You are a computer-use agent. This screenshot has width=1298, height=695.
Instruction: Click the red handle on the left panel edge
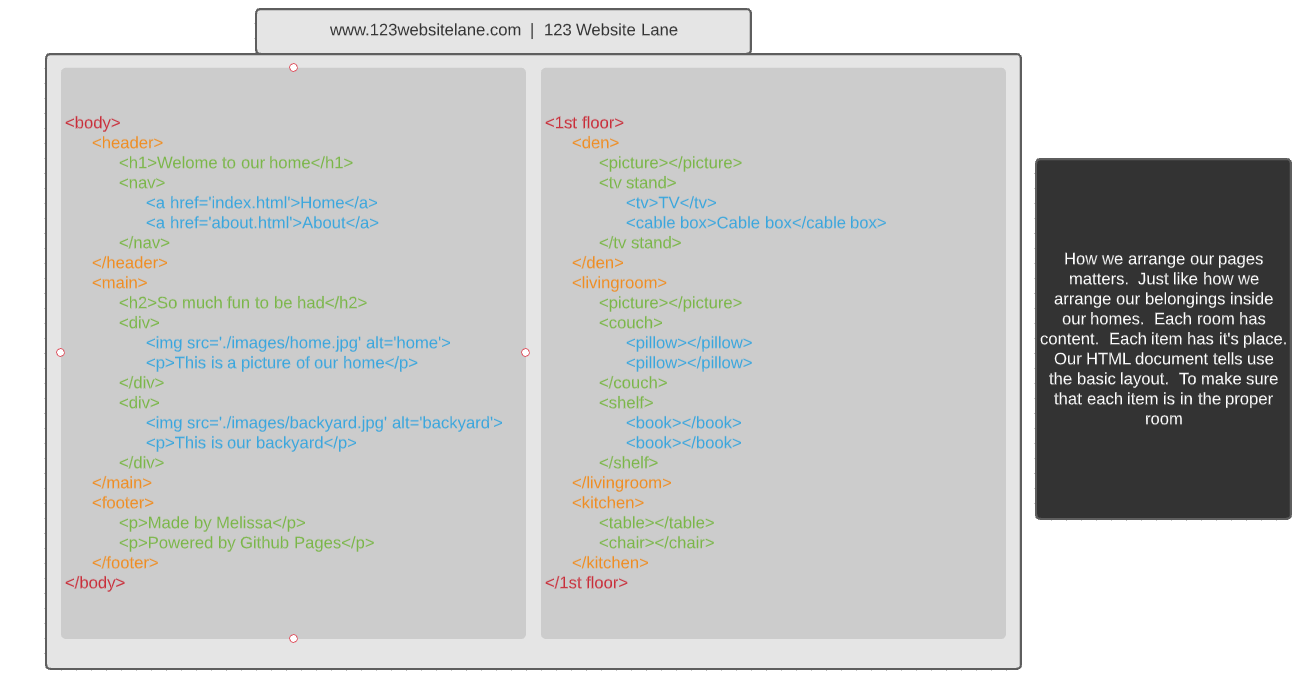point(60,352)
